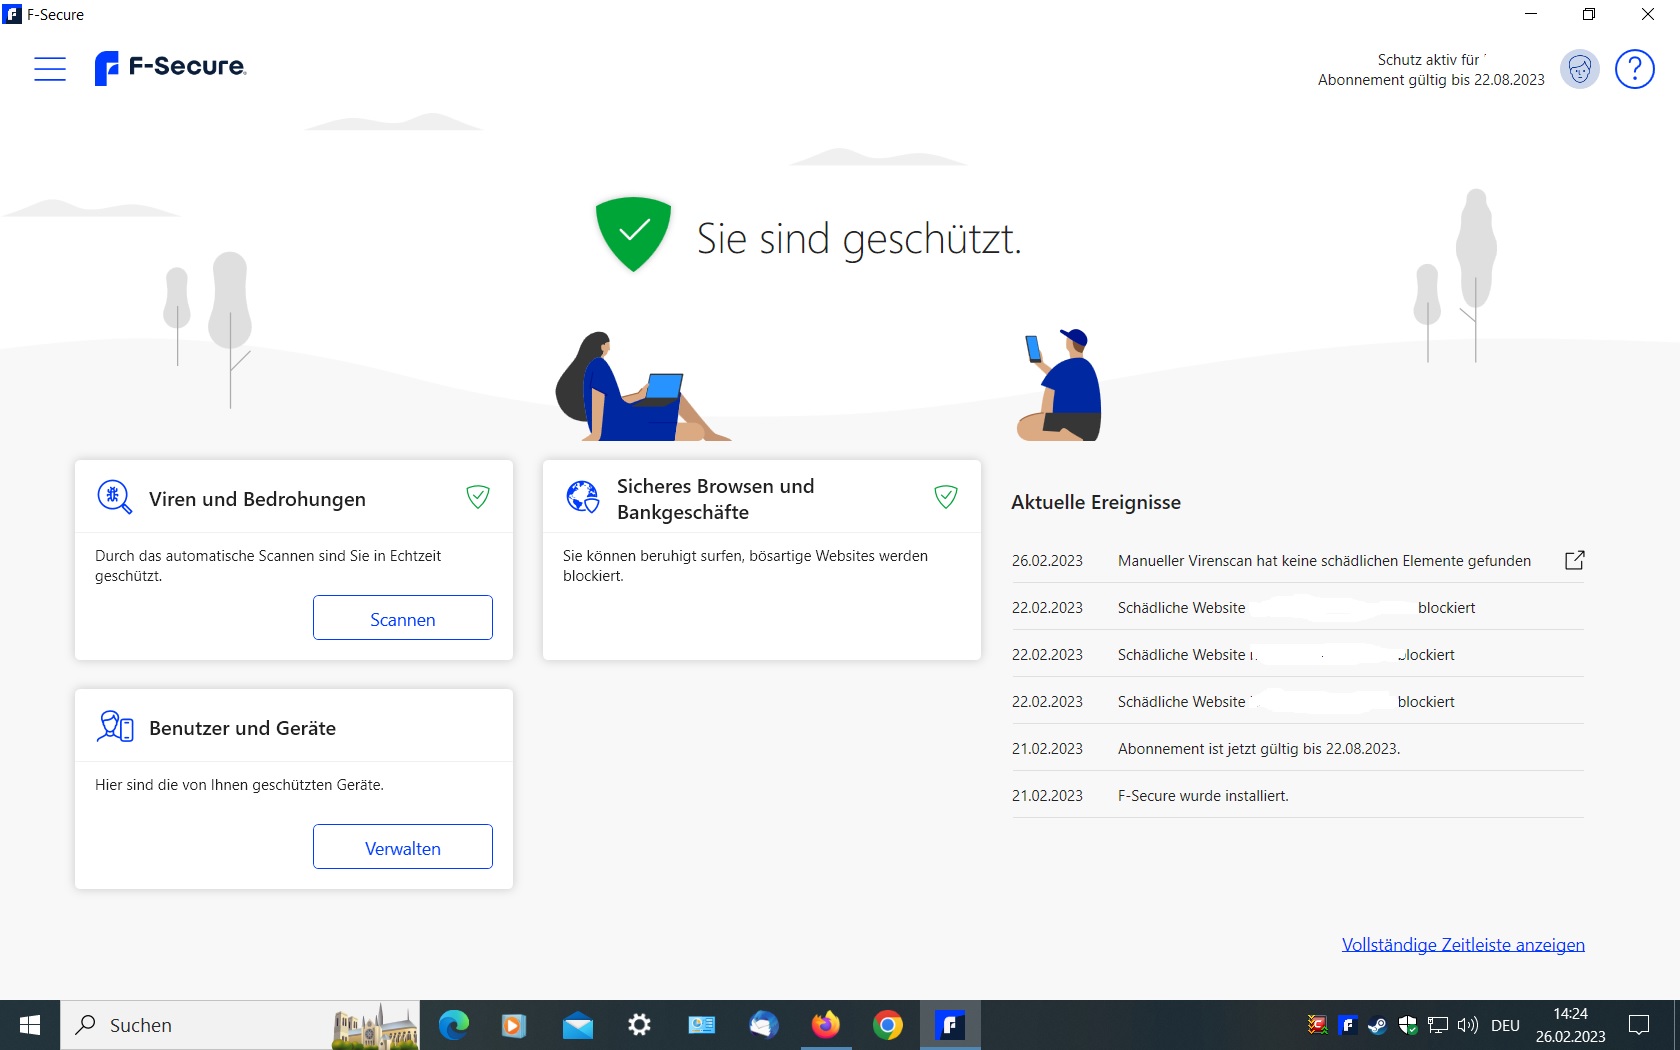Select the Abonnement ist jetzt gültig event
The width and height of the screenshot is (1680, 1050).
tap(1298, 748)
